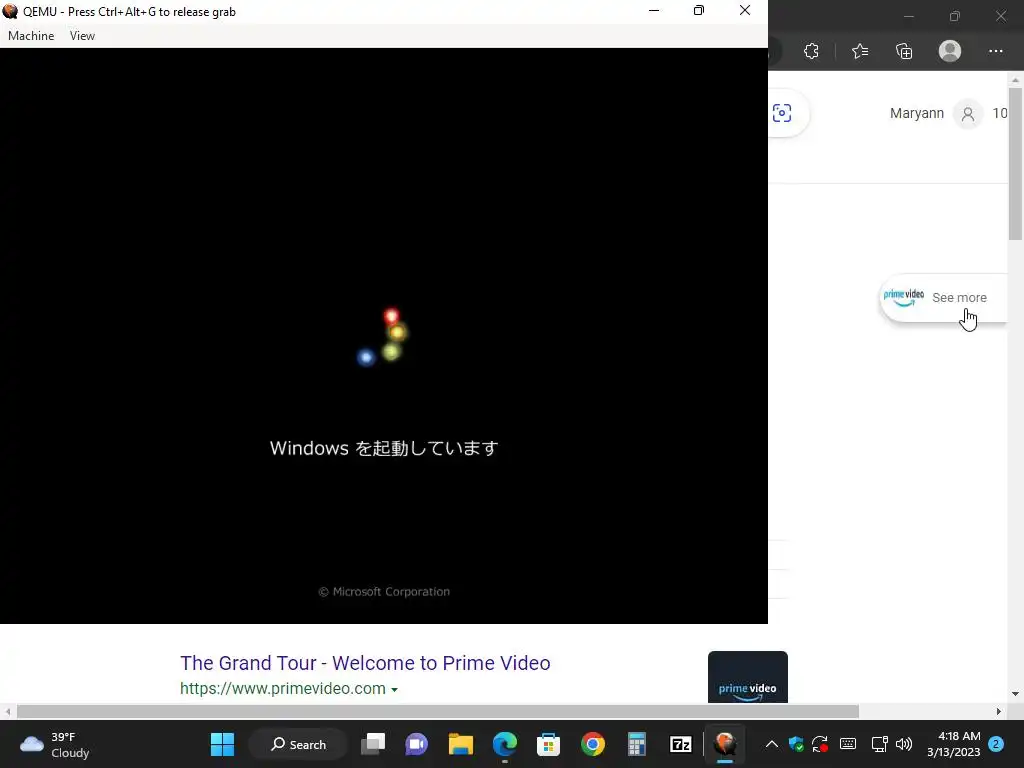This screenshot has width=1024, height=768.
Task: Minimize the QEMU window
Action: [x=654, y=10]
